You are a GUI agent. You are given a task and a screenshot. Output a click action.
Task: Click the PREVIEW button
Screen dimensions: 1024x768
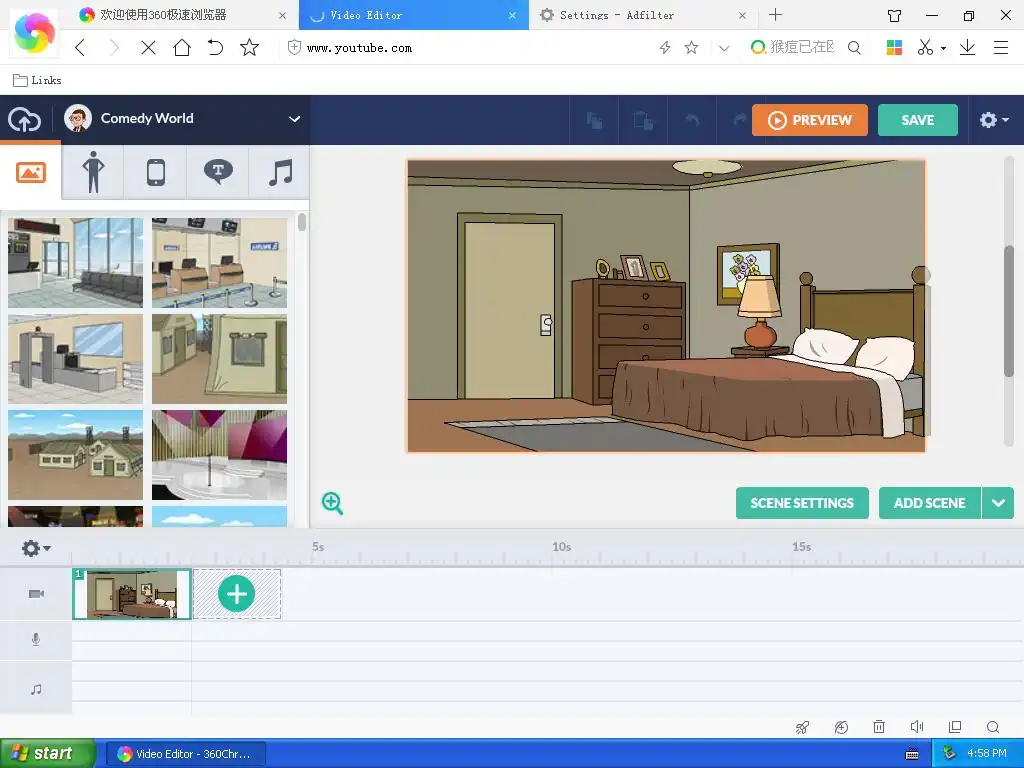pos(810,120)
